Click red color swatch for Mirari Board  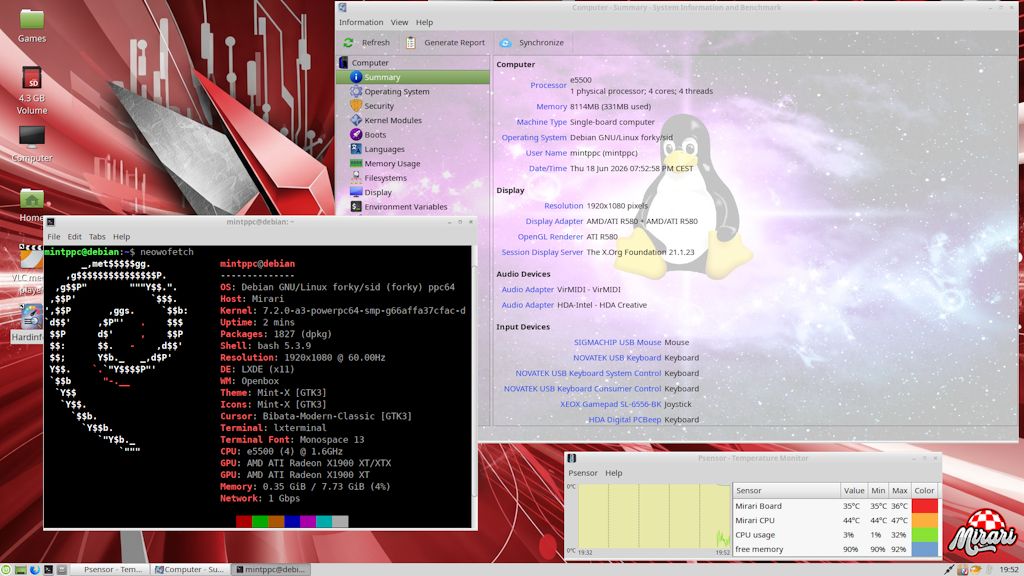pyautogui.click(x=925, y=505)
